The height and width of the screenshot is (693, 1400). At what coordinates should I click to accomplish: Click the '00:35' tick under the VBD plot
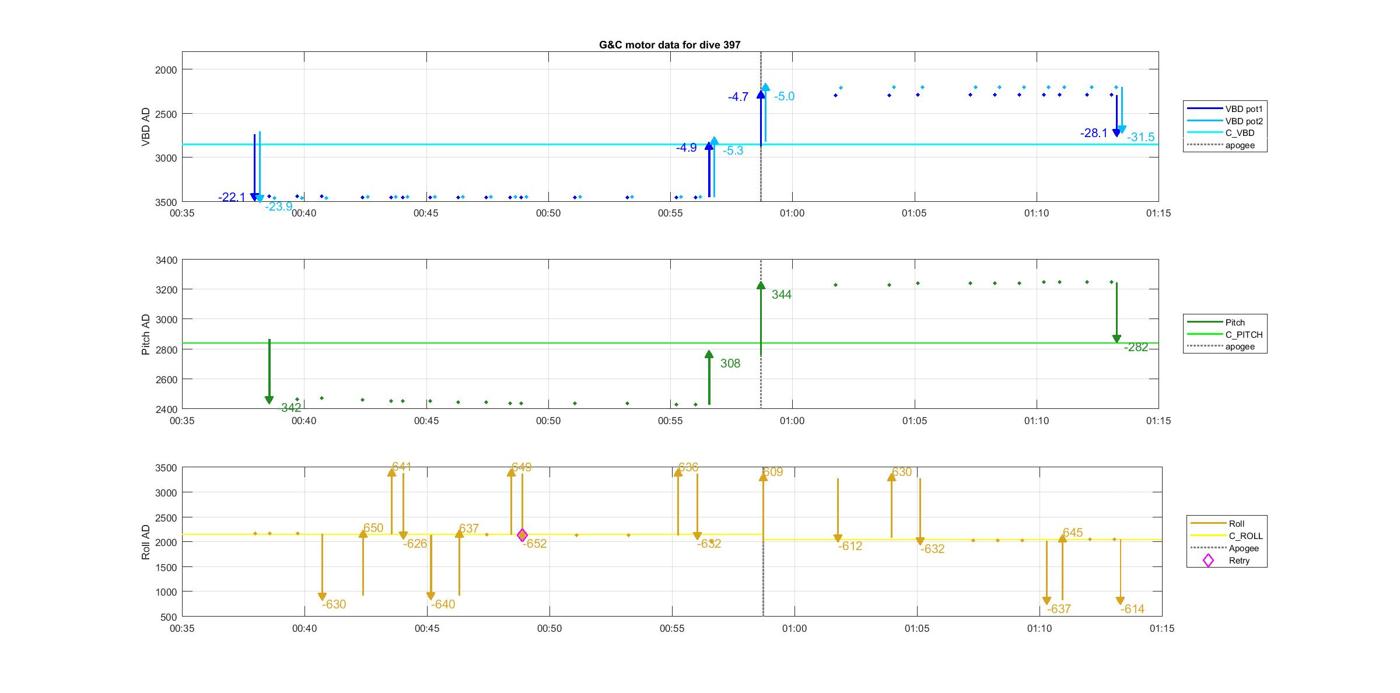click(x=182, y=213)
